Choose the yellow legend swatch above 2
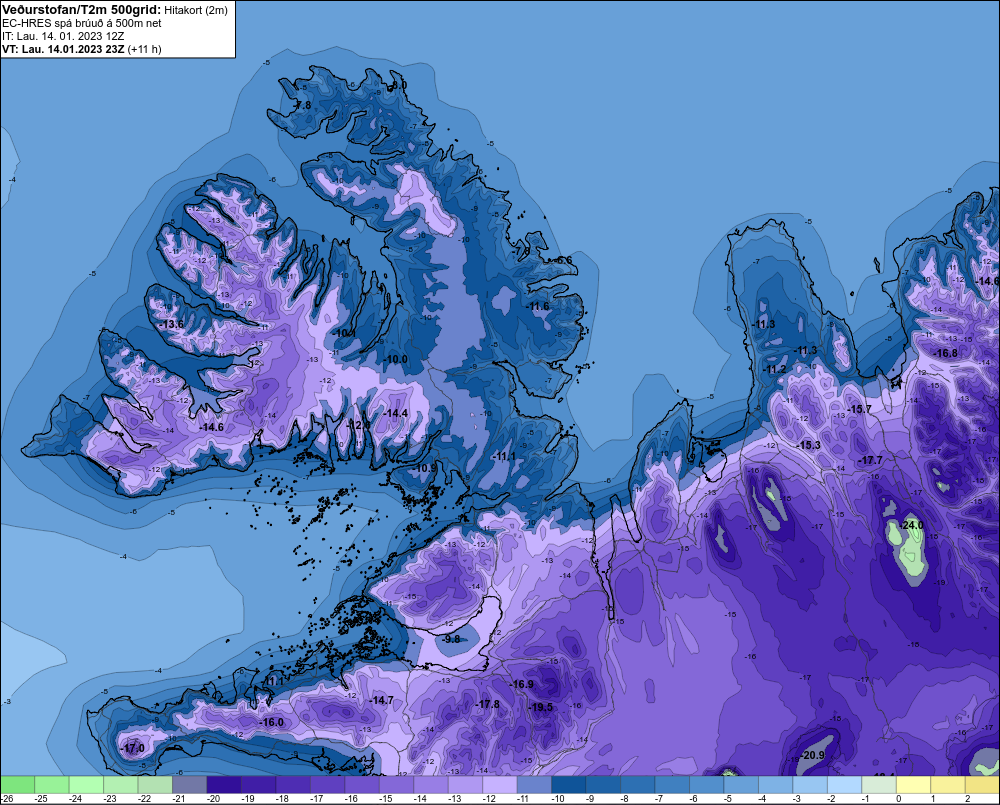1000x805 pixels. (x=982, y=784)
